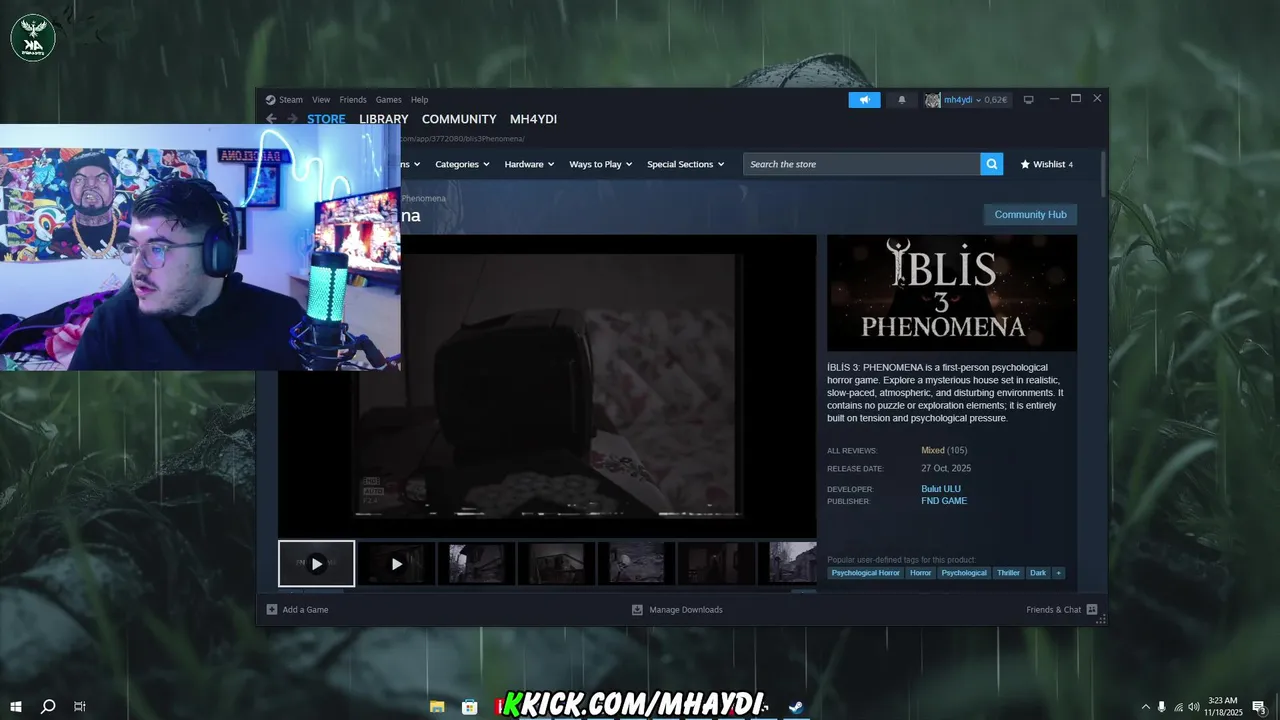Click the IBLIS 3 Phenomena header image
The image size is (1280, 720).
(952, 293)
